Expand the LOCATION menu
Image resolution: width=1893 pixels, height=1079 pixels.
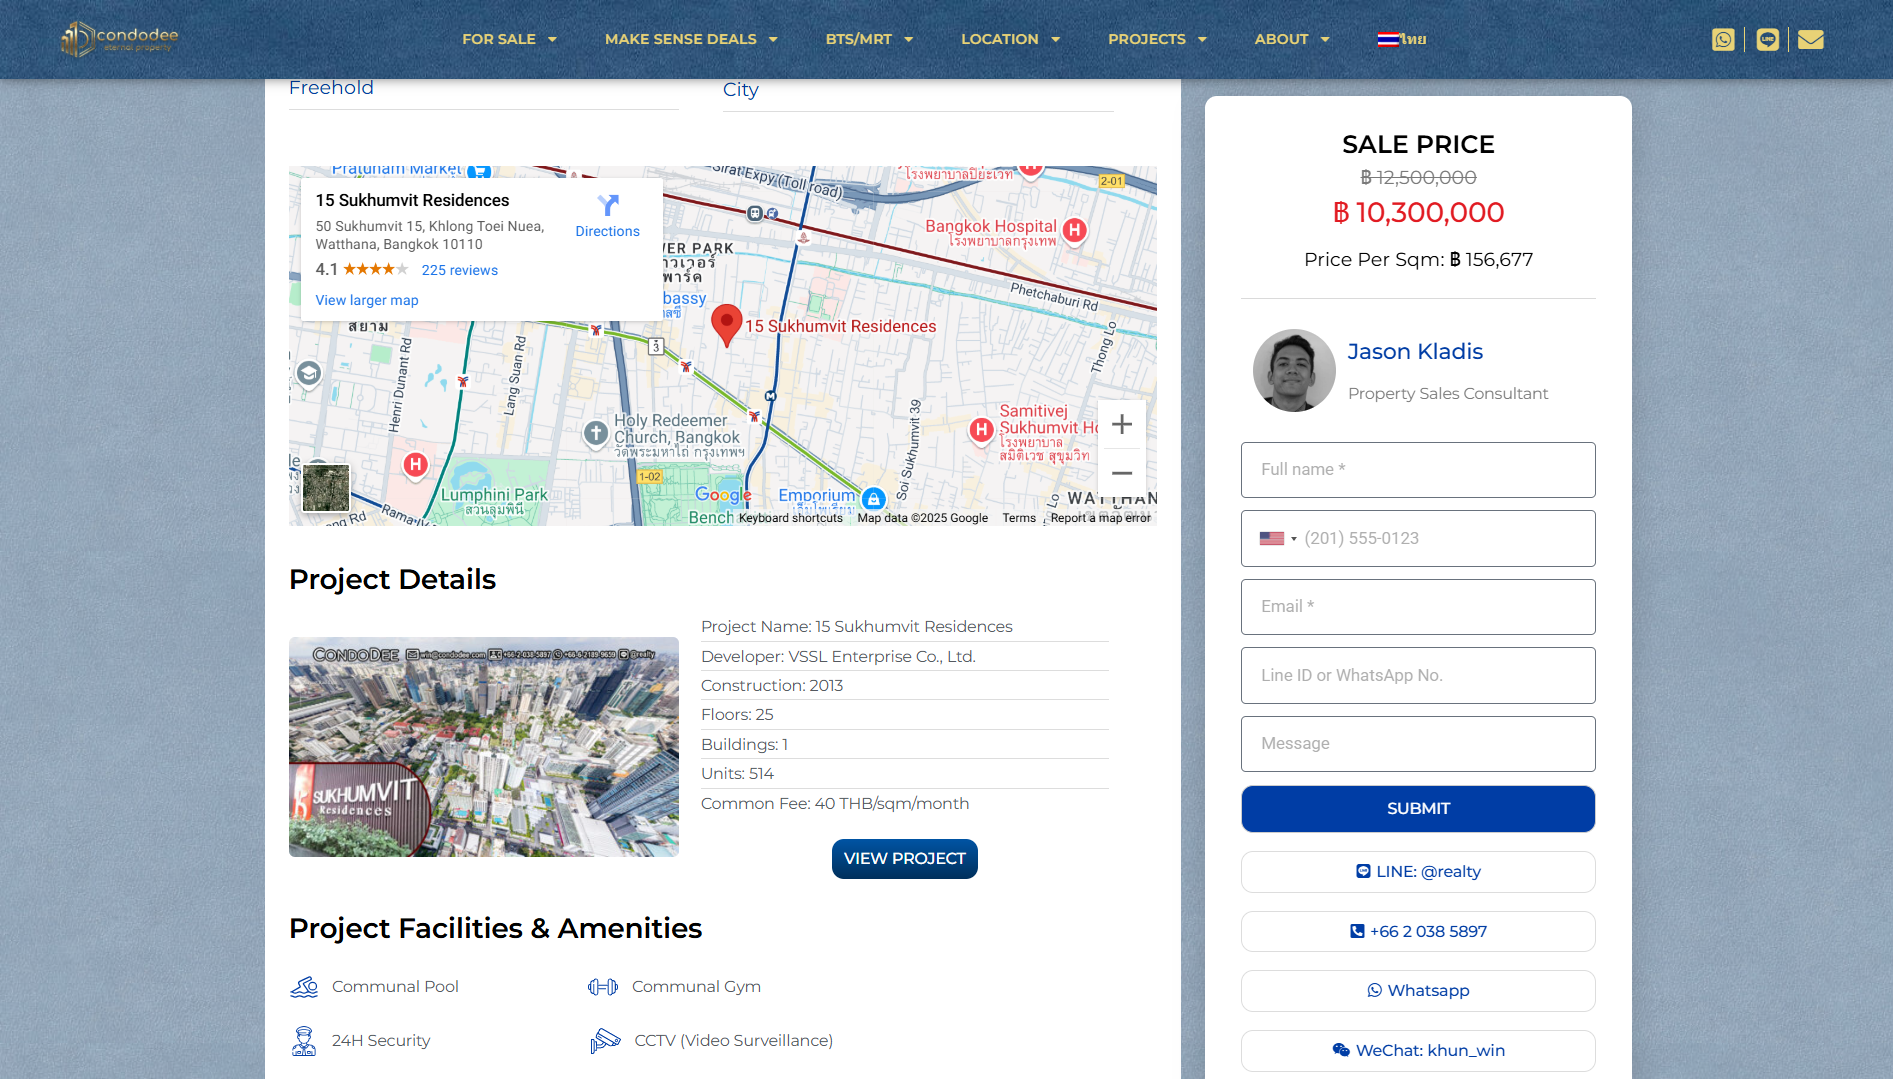pos(1010,39)
